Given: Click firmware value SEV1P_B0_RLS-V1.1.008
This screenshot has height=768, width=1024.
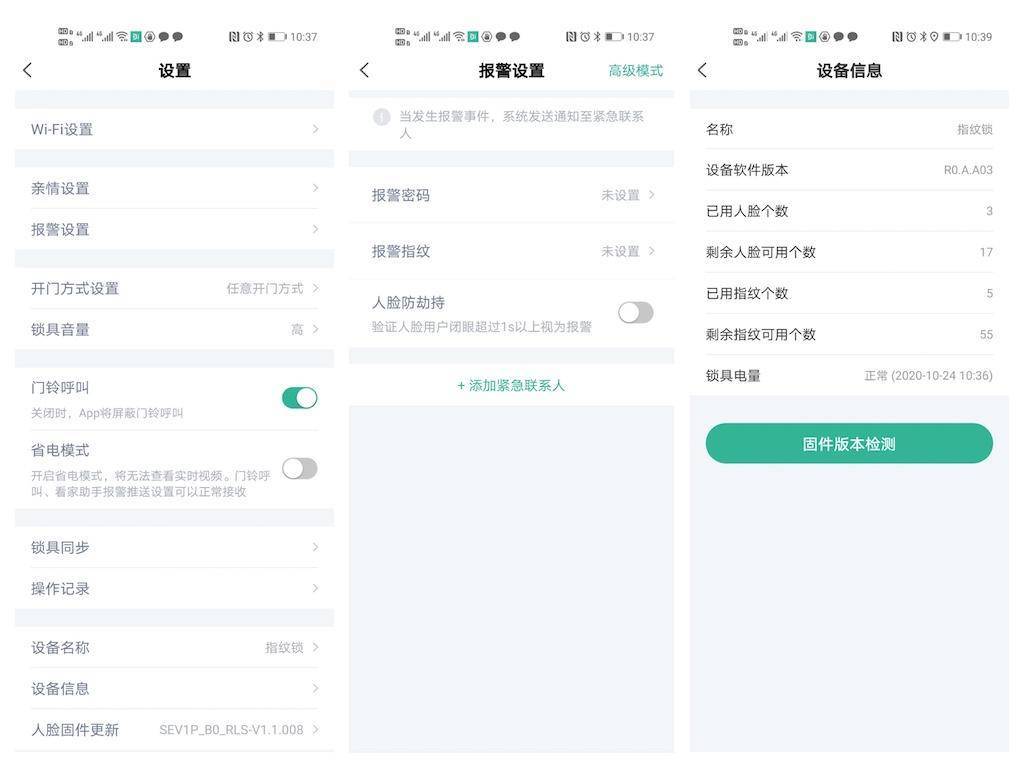Looking at the screenshot, I should pos(231,729).
